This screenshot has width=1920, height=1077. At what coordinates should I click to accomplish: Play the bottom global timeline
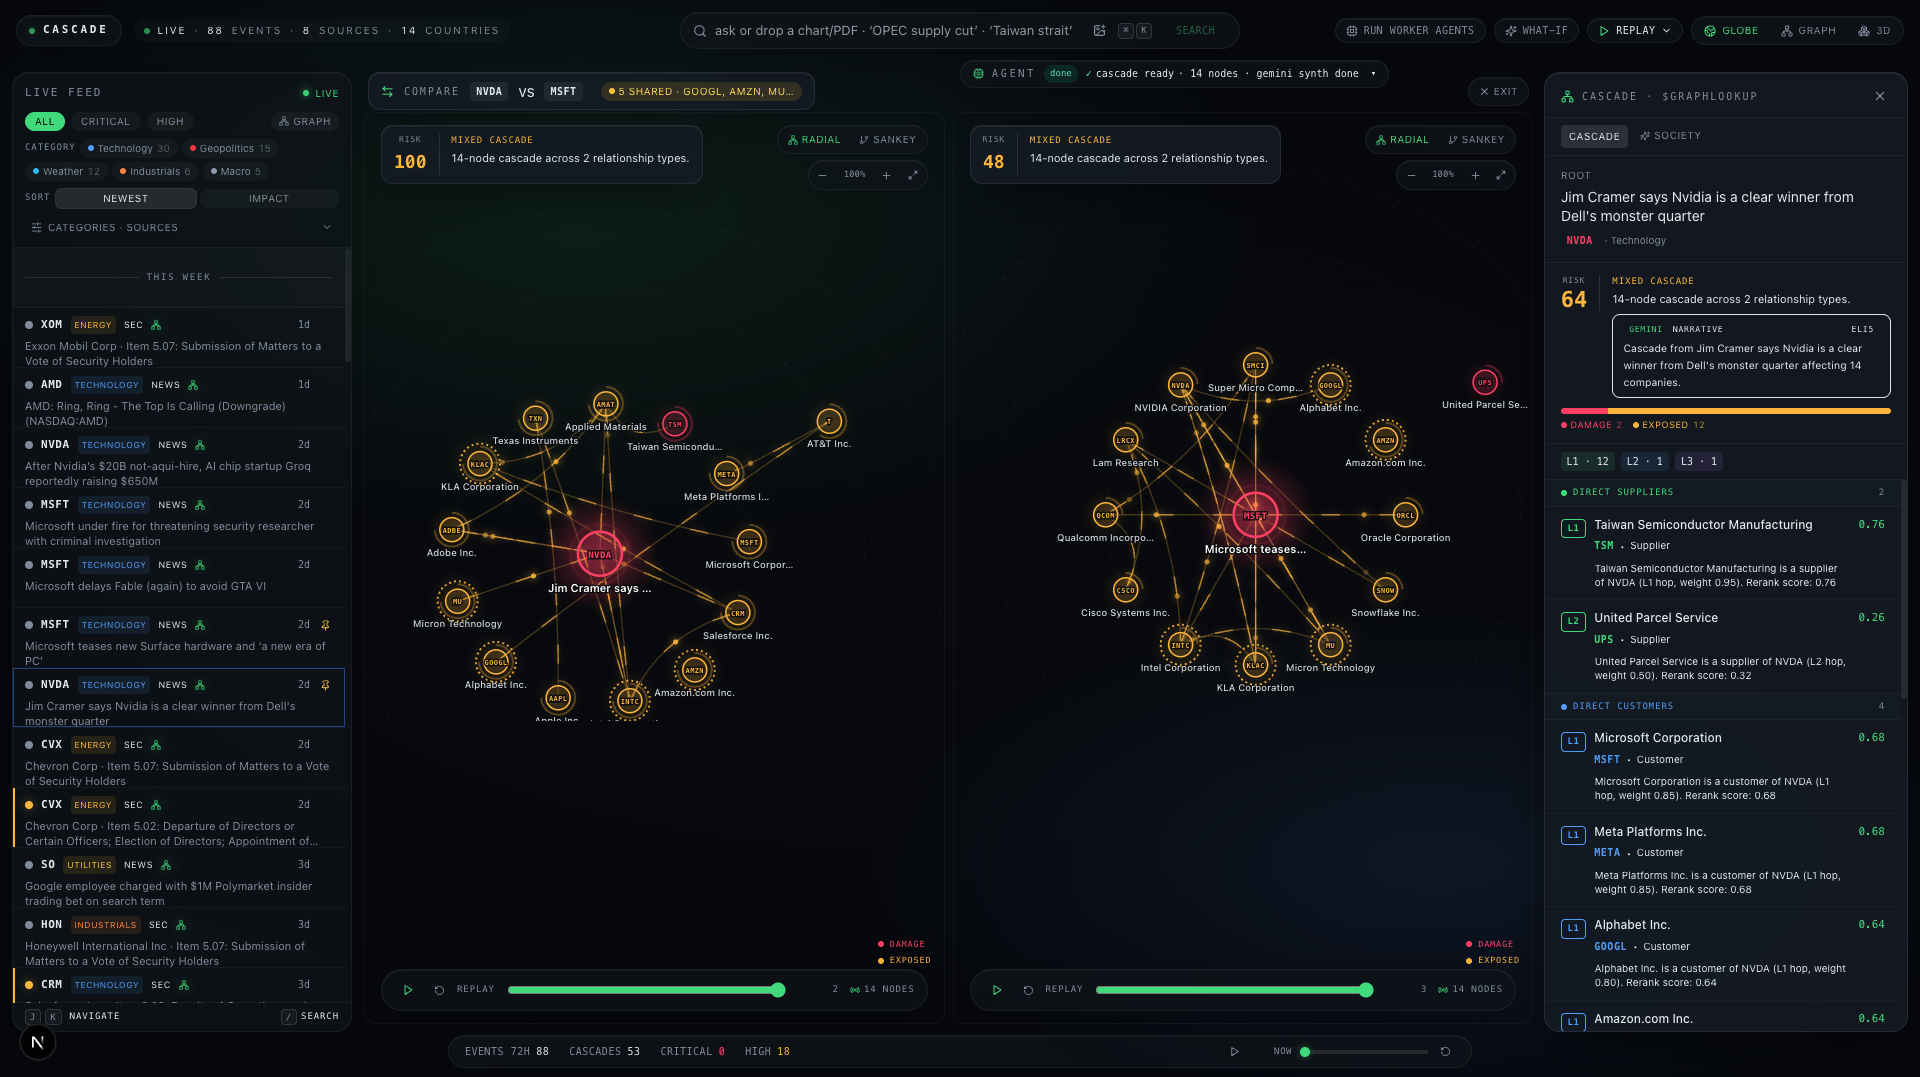[x=1234, y=1052]
